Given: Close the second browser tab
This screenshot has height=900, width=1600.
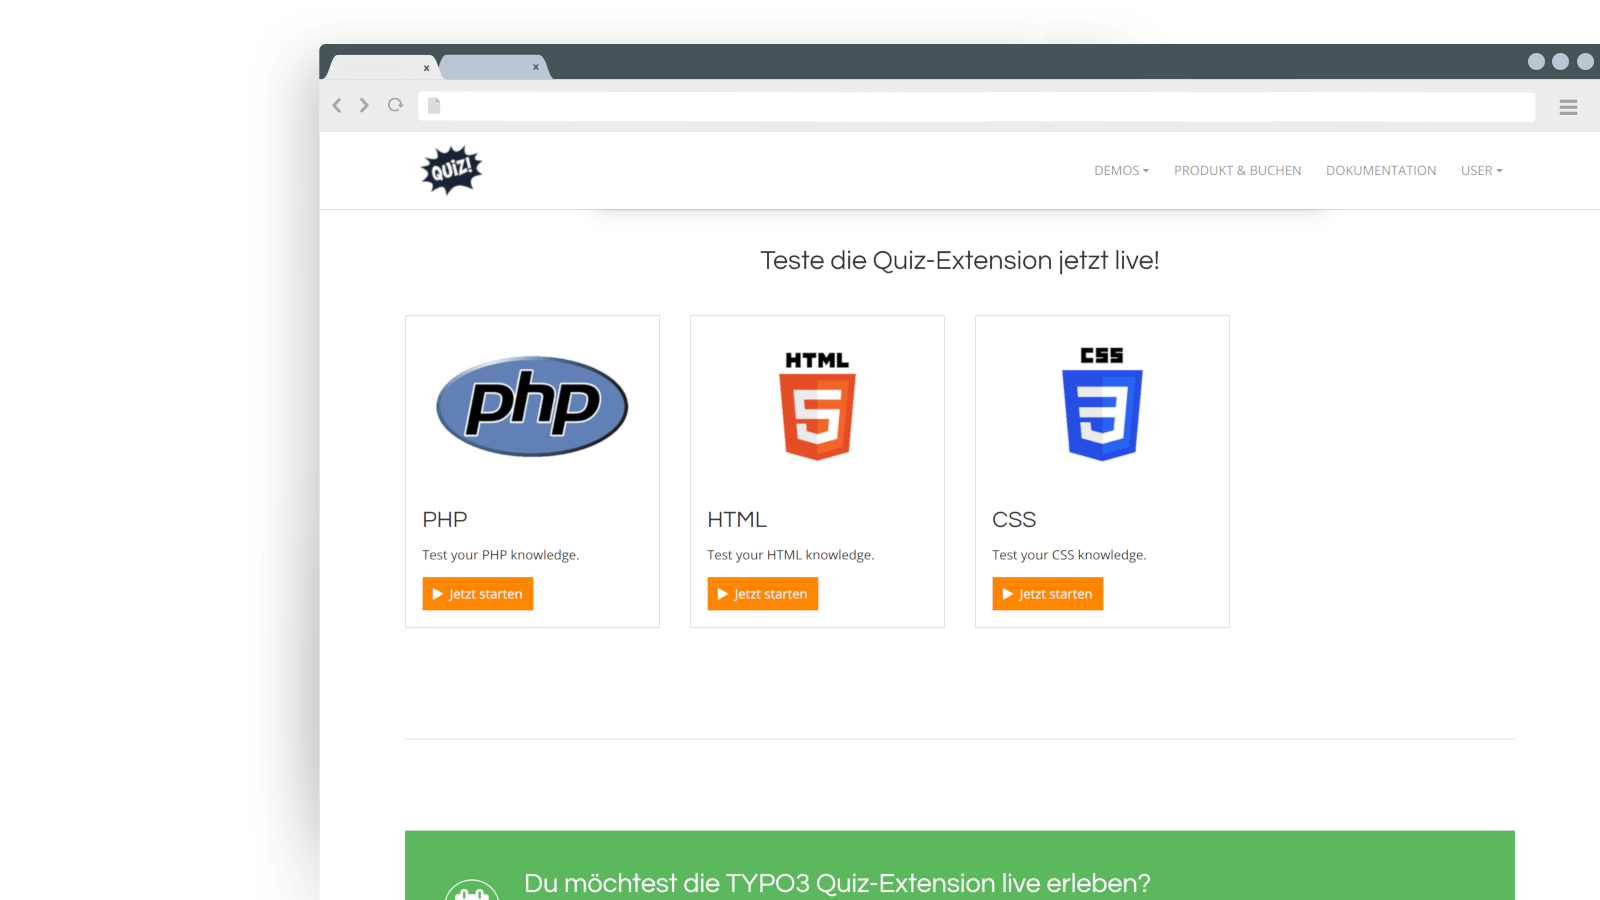Looking at the screenshot, I should point(536,67).
